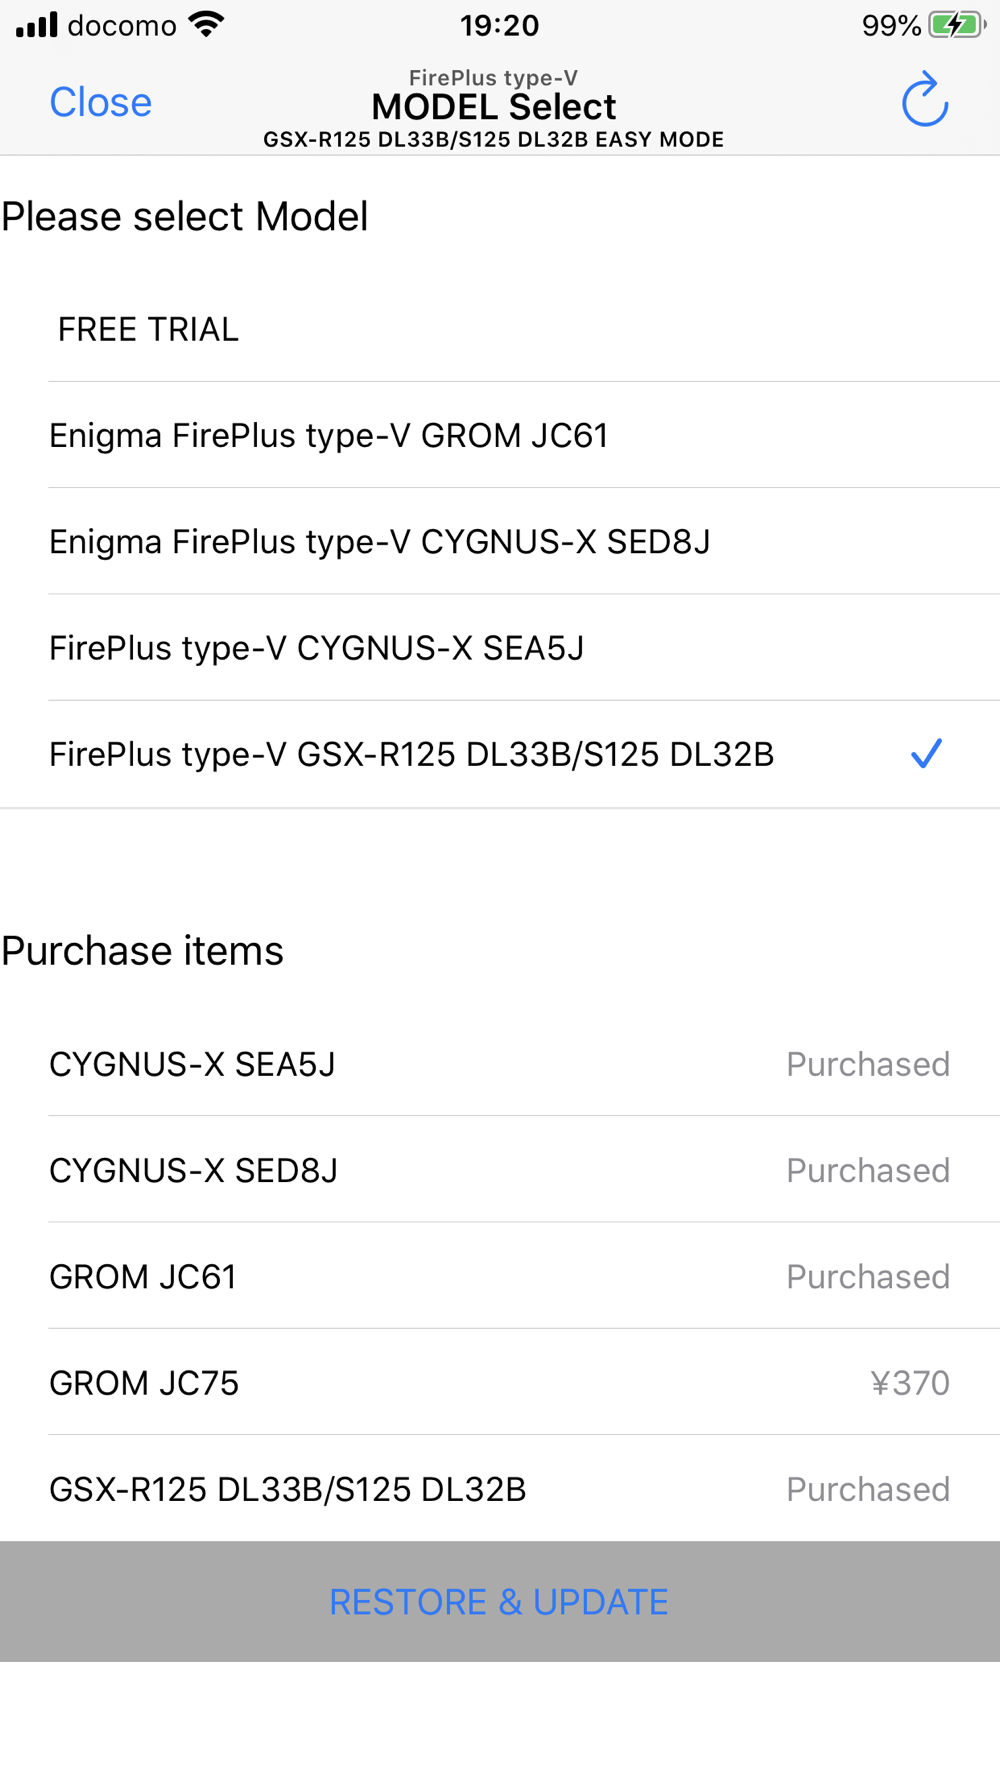Select FirePlus type-V GSX-R125 DL33B/S125 DL32B model
This screenshot has height=1778, width=1000.
pos(412,754)
